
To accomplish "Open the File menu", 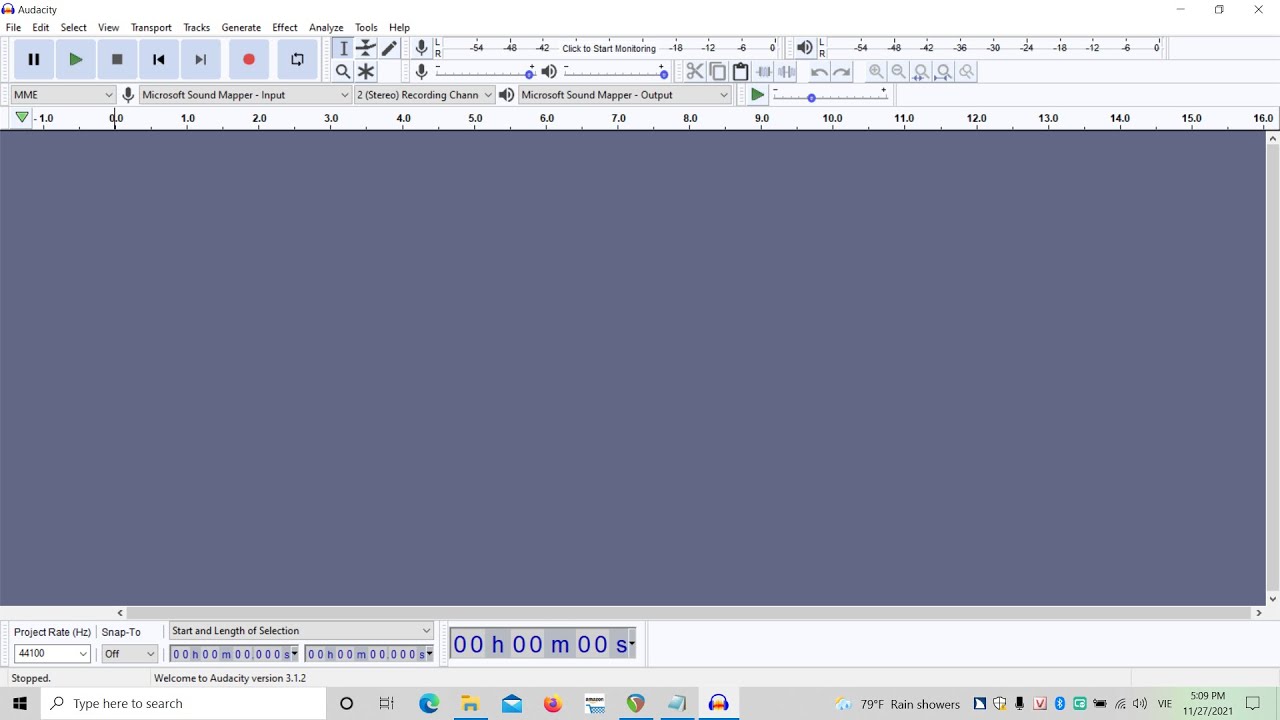I will 13,27.
